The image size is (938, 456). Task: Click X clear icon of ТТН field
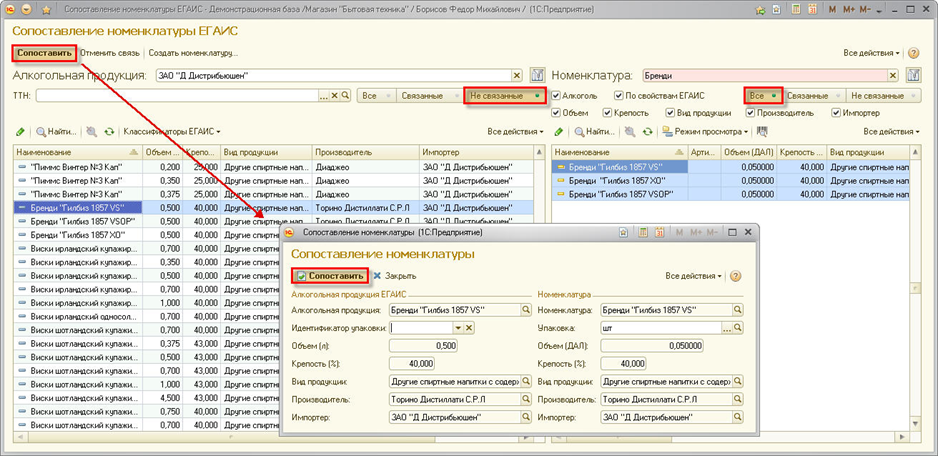(335, 96)
